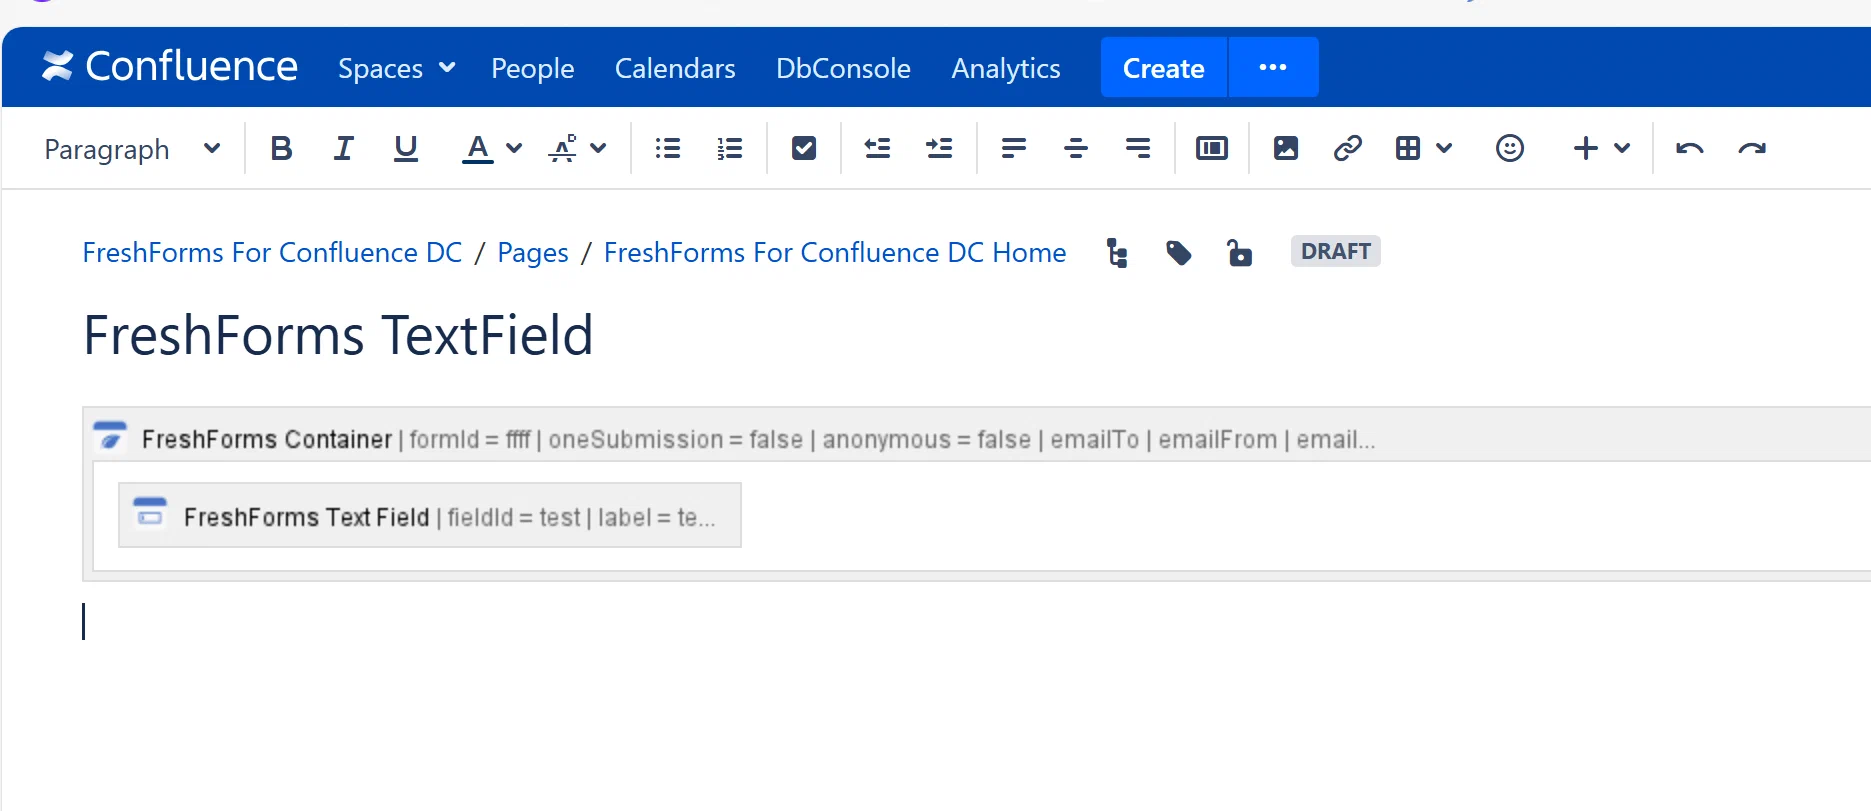Open page restrictions lock icon
Screen dimensions: 1871x811
tap(1240, 253)
